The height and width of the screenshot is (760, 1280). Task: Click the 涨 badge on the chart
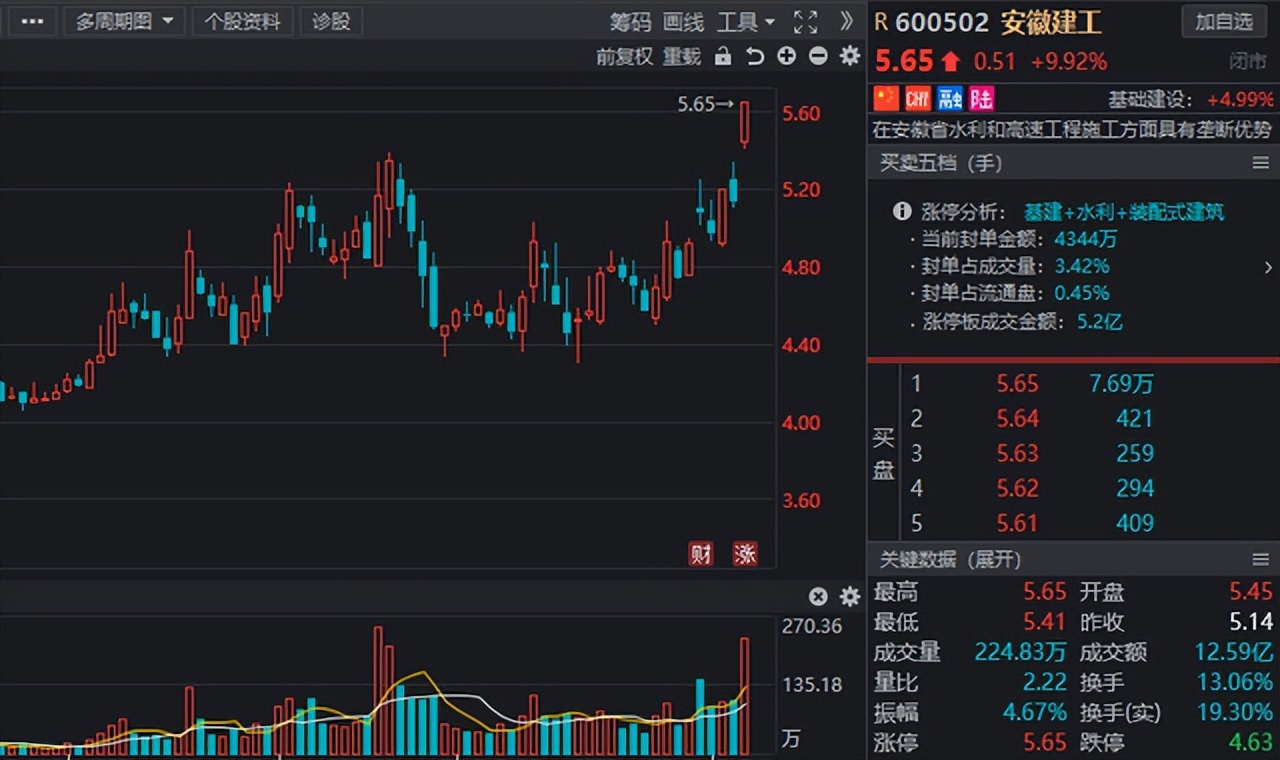pos(745,553)
